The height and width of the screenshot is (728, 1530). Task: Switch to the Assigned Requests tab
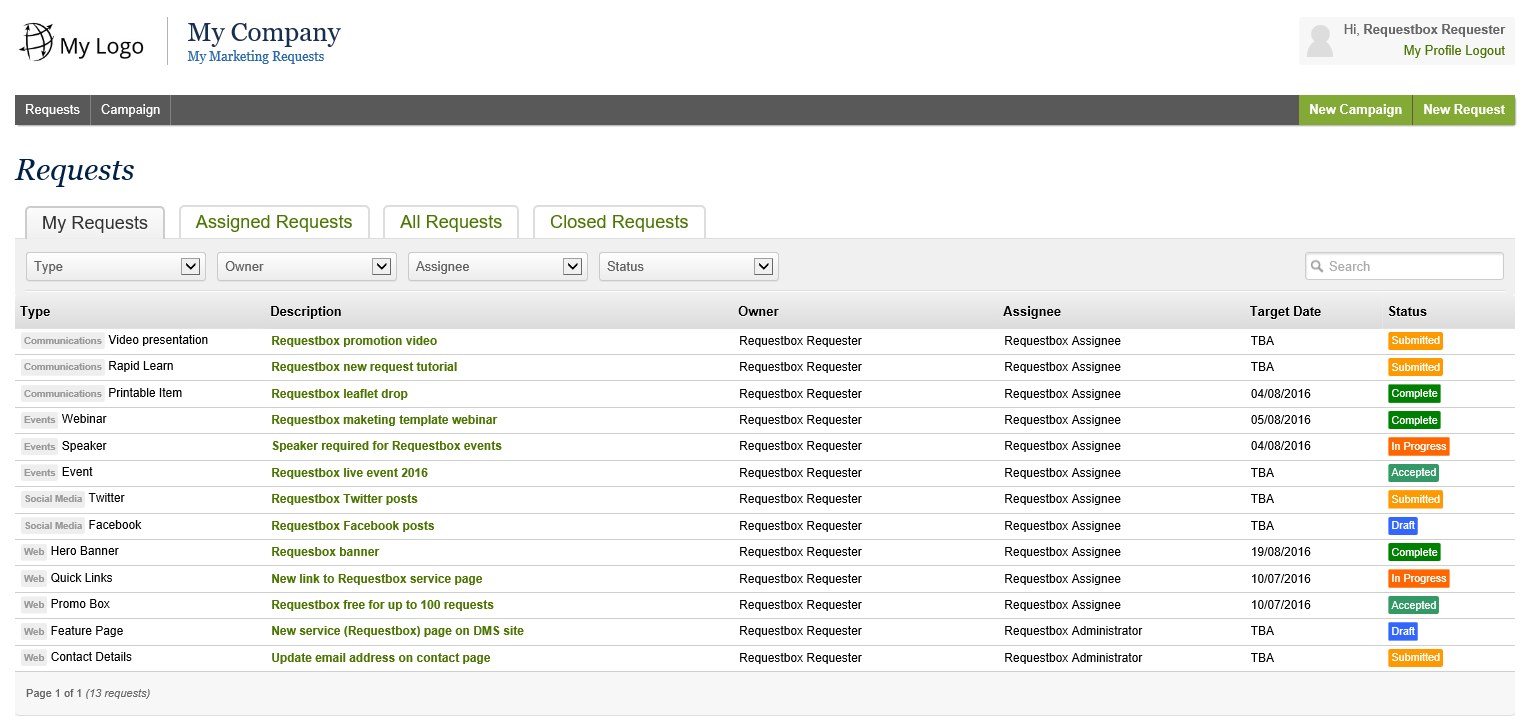coord(274,222)
